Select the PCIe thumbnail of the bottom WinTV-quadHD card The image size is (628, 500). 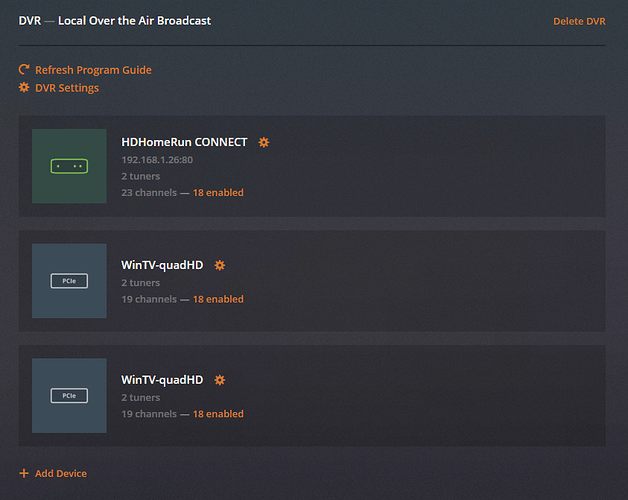[69, 395]
